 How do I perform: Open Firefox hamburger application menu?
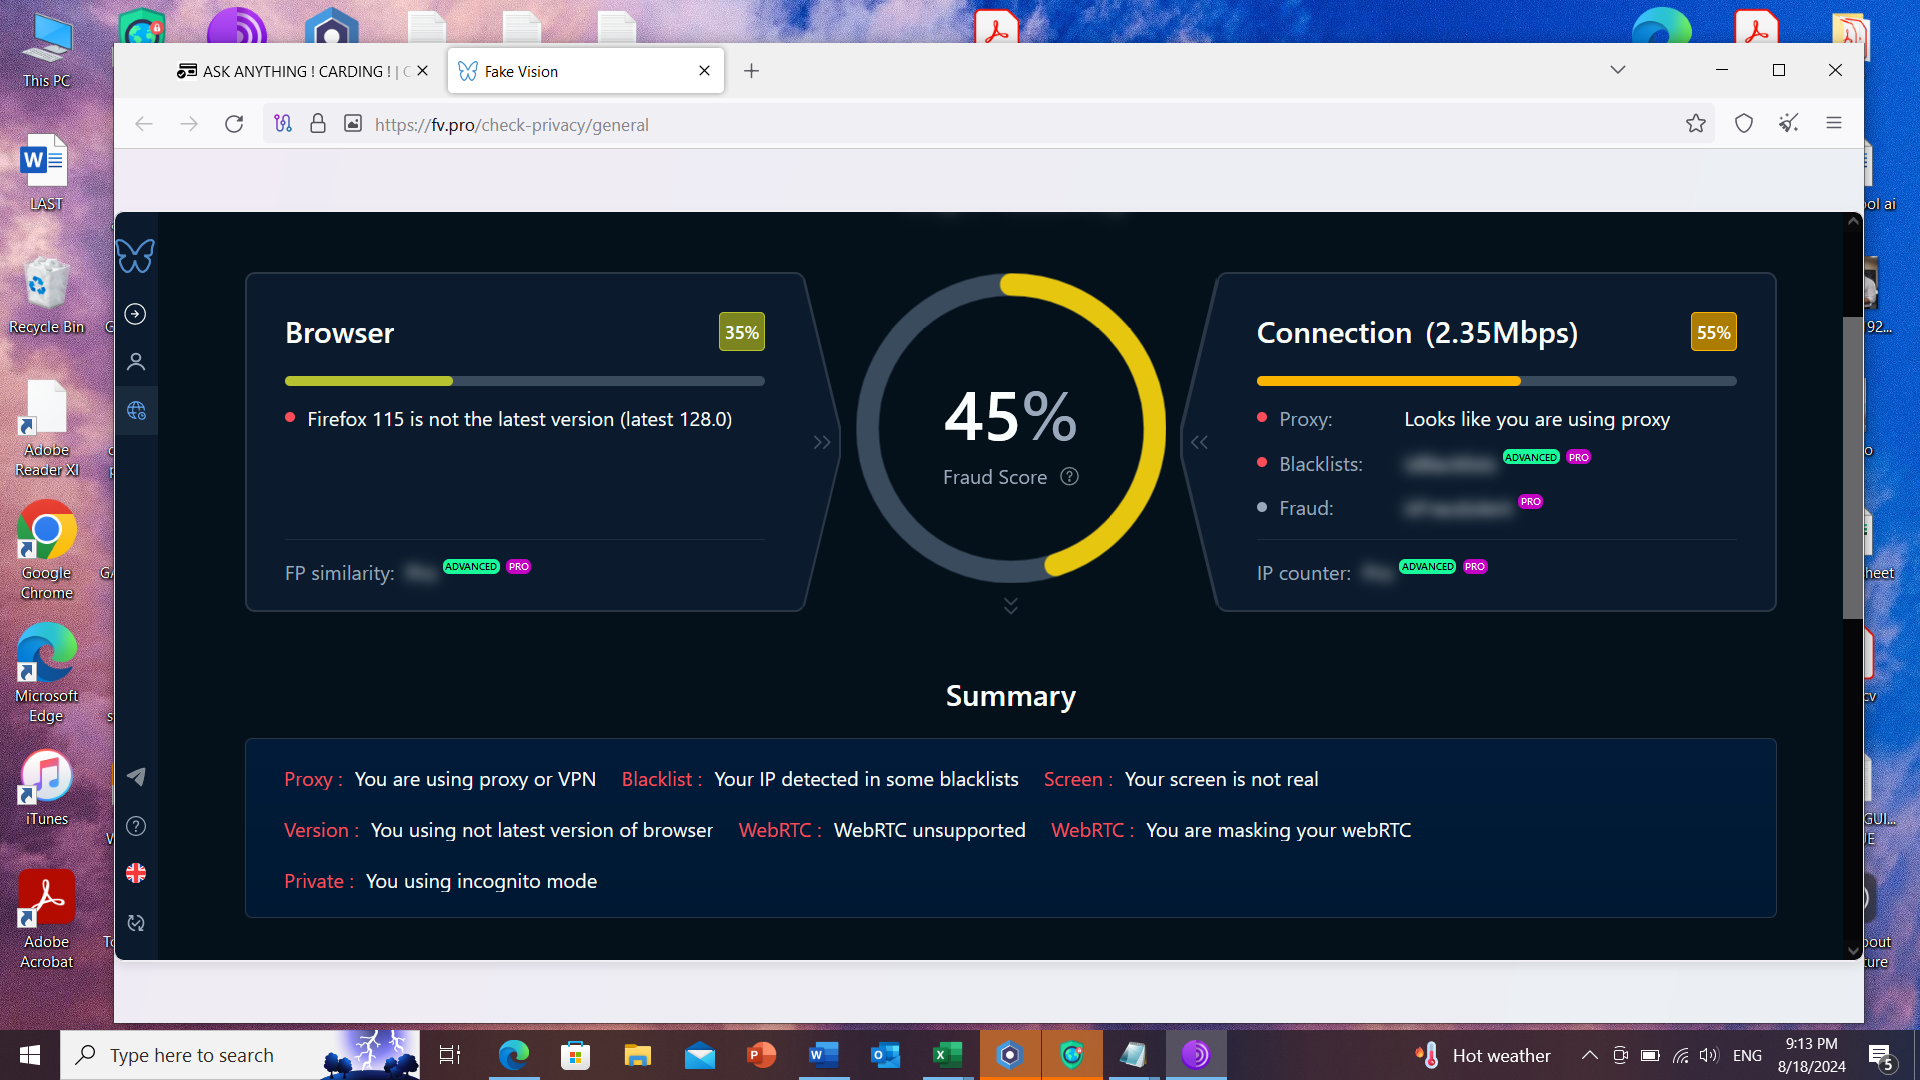pos(1833,123)
